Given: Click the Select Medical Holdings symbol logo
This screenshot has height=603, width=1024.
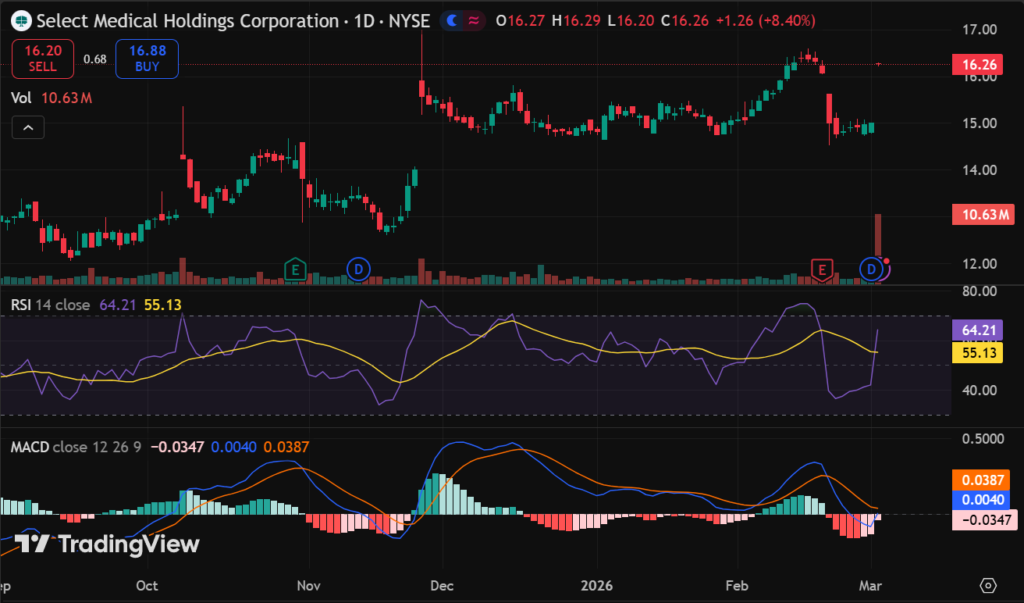Looking at the screenshot, I should [20, 20].
